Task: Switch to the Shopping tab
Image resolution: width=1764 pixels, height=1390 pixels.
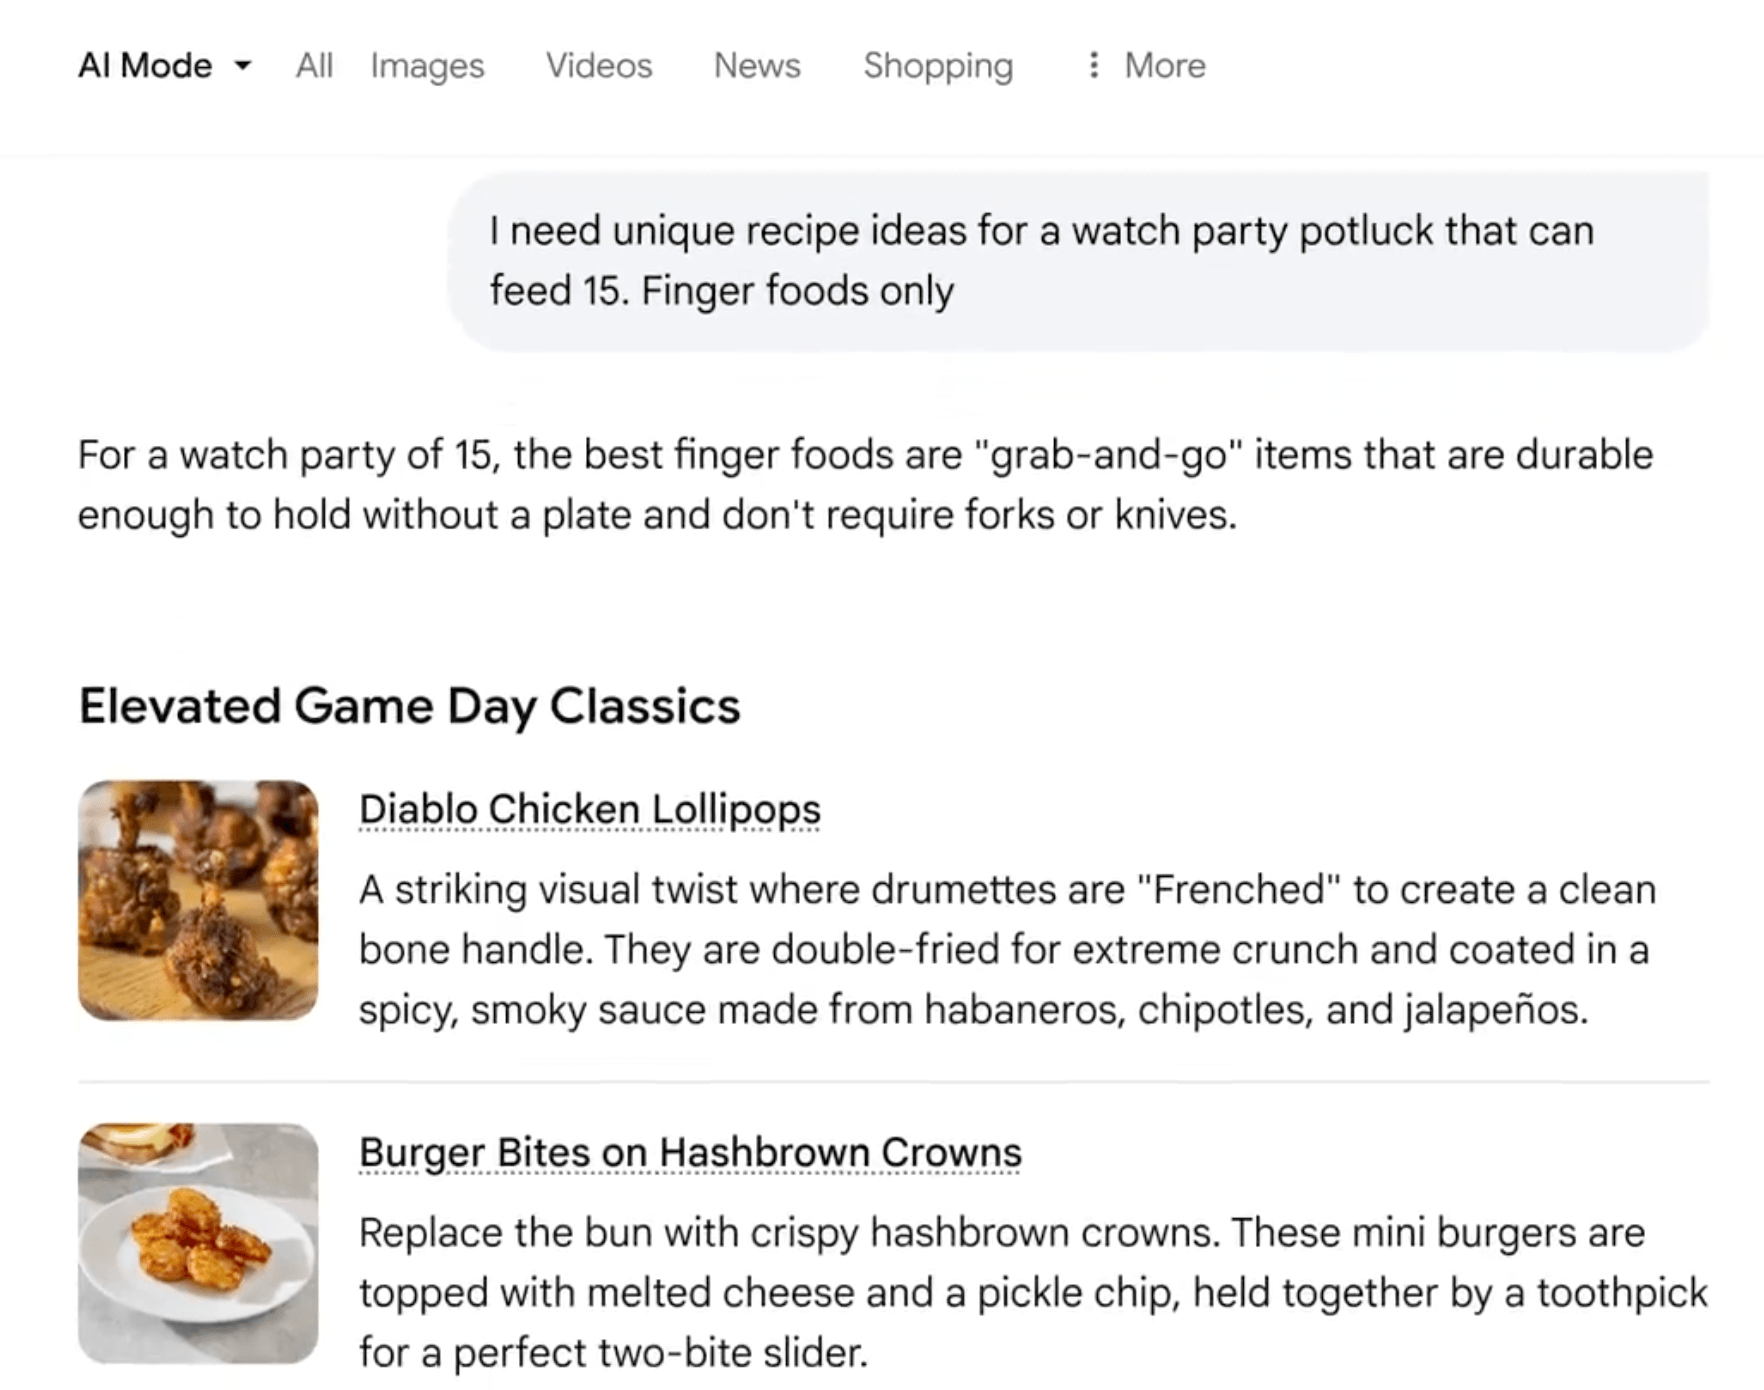Action: click(x=938, y=66)
